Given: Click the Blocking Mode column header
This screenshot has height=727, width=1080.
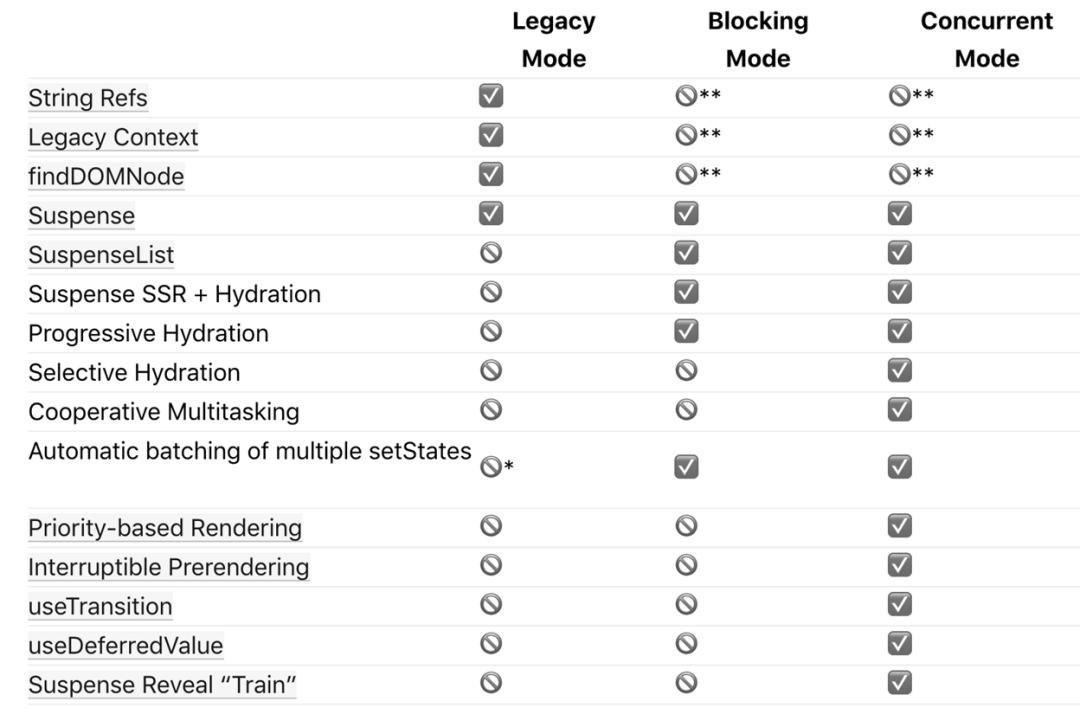Looking at the screenshot, I should click(x=758, y=40).
